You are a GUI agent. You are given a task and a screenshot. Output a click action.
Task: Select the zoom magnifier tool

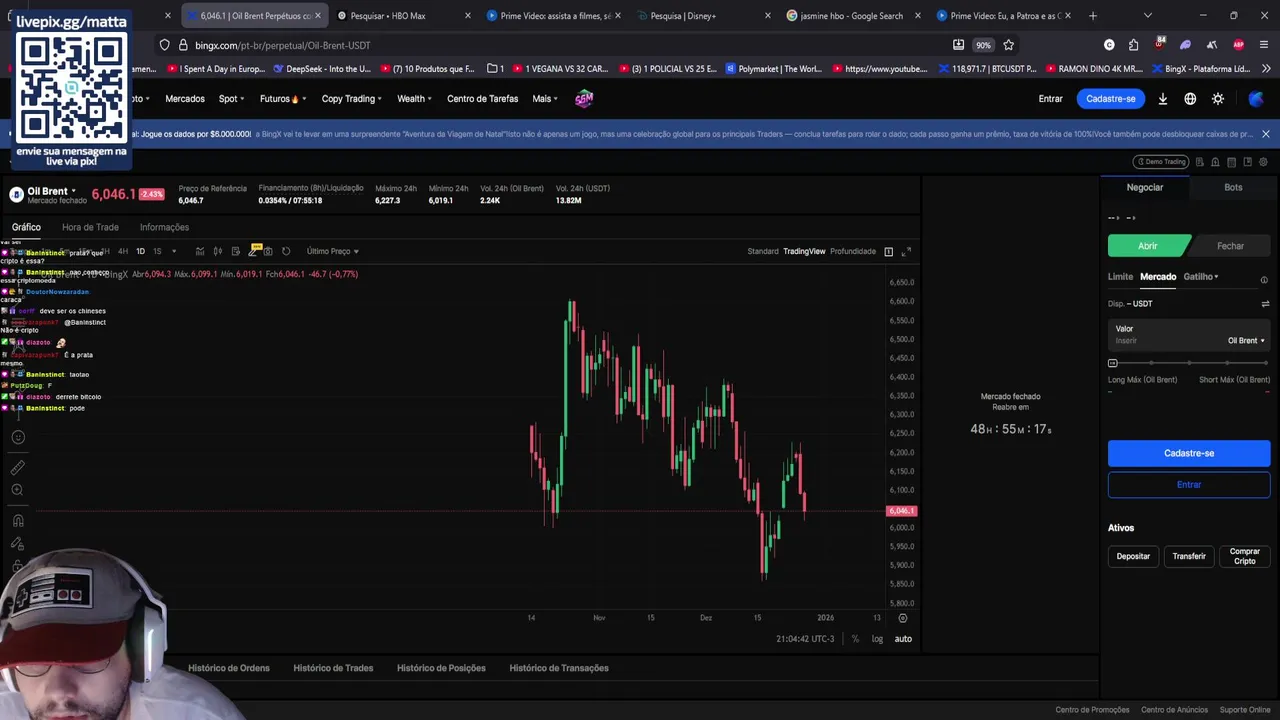click(17, 490)
